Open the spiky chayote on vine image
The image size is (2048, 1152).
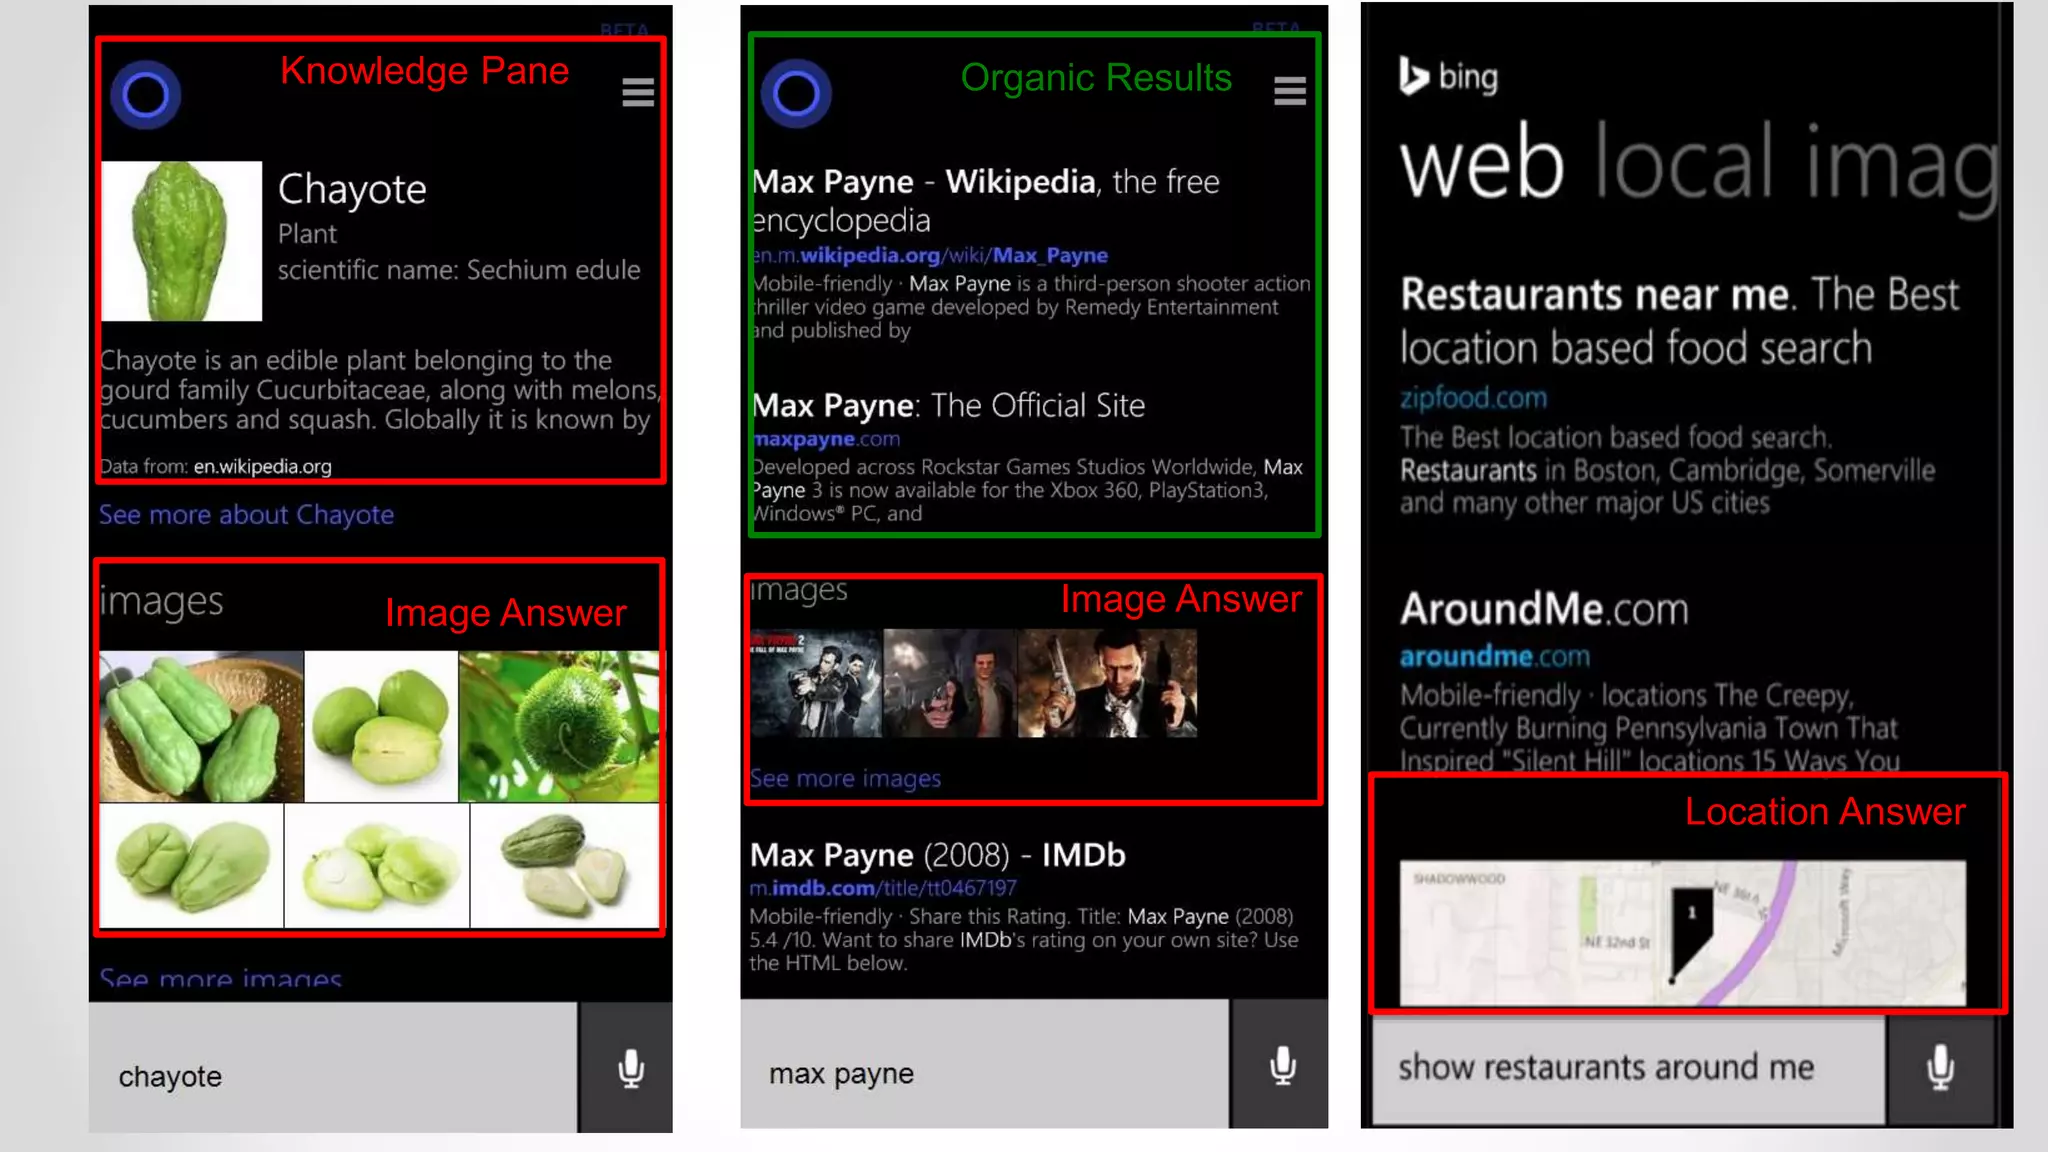click(x=559, y=727)
